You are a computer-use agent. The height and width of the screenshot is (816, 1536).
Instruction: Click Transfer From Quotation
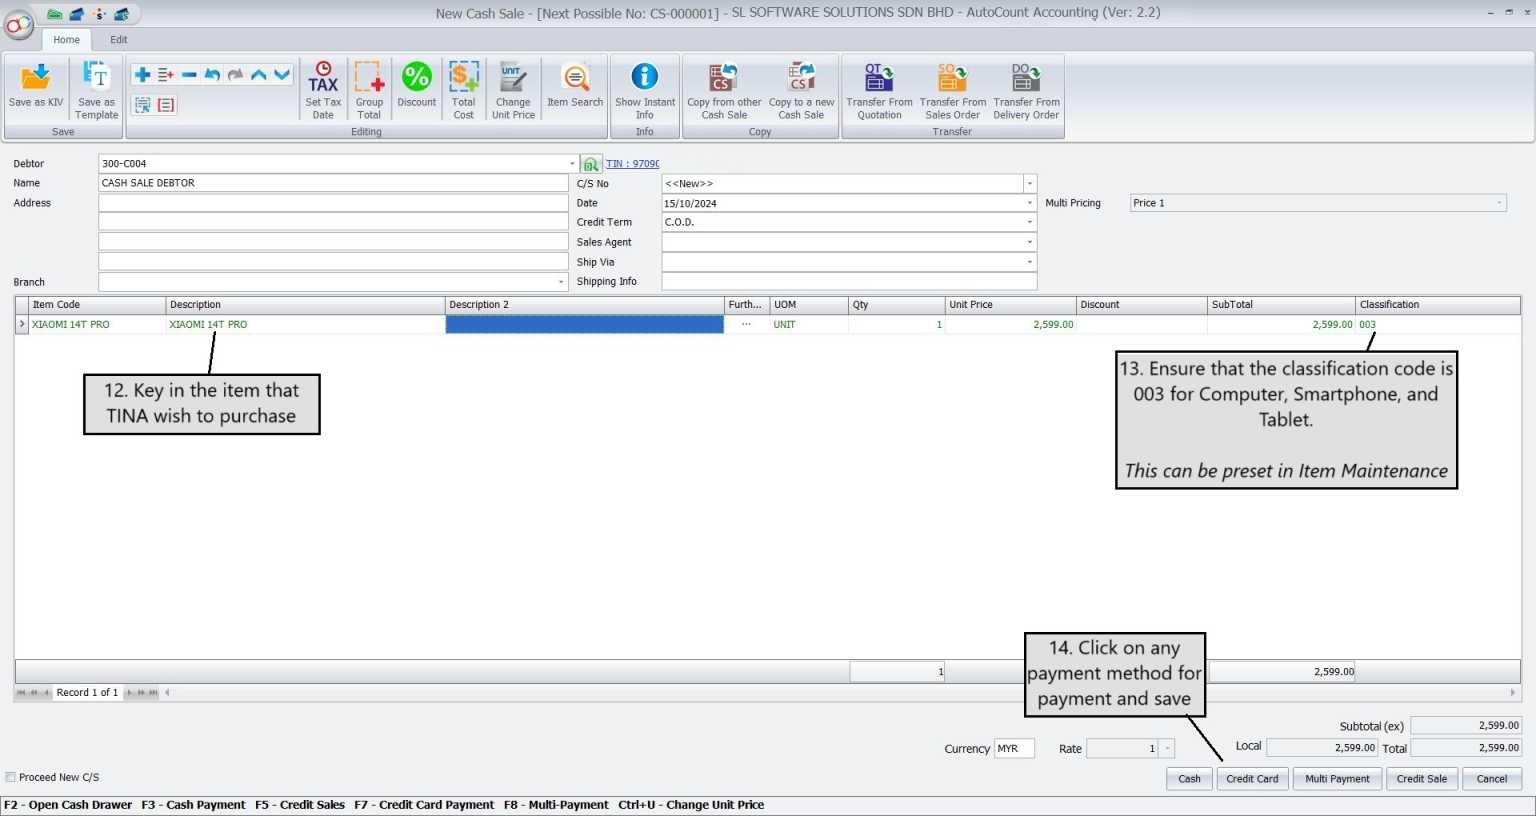point(879,90)
